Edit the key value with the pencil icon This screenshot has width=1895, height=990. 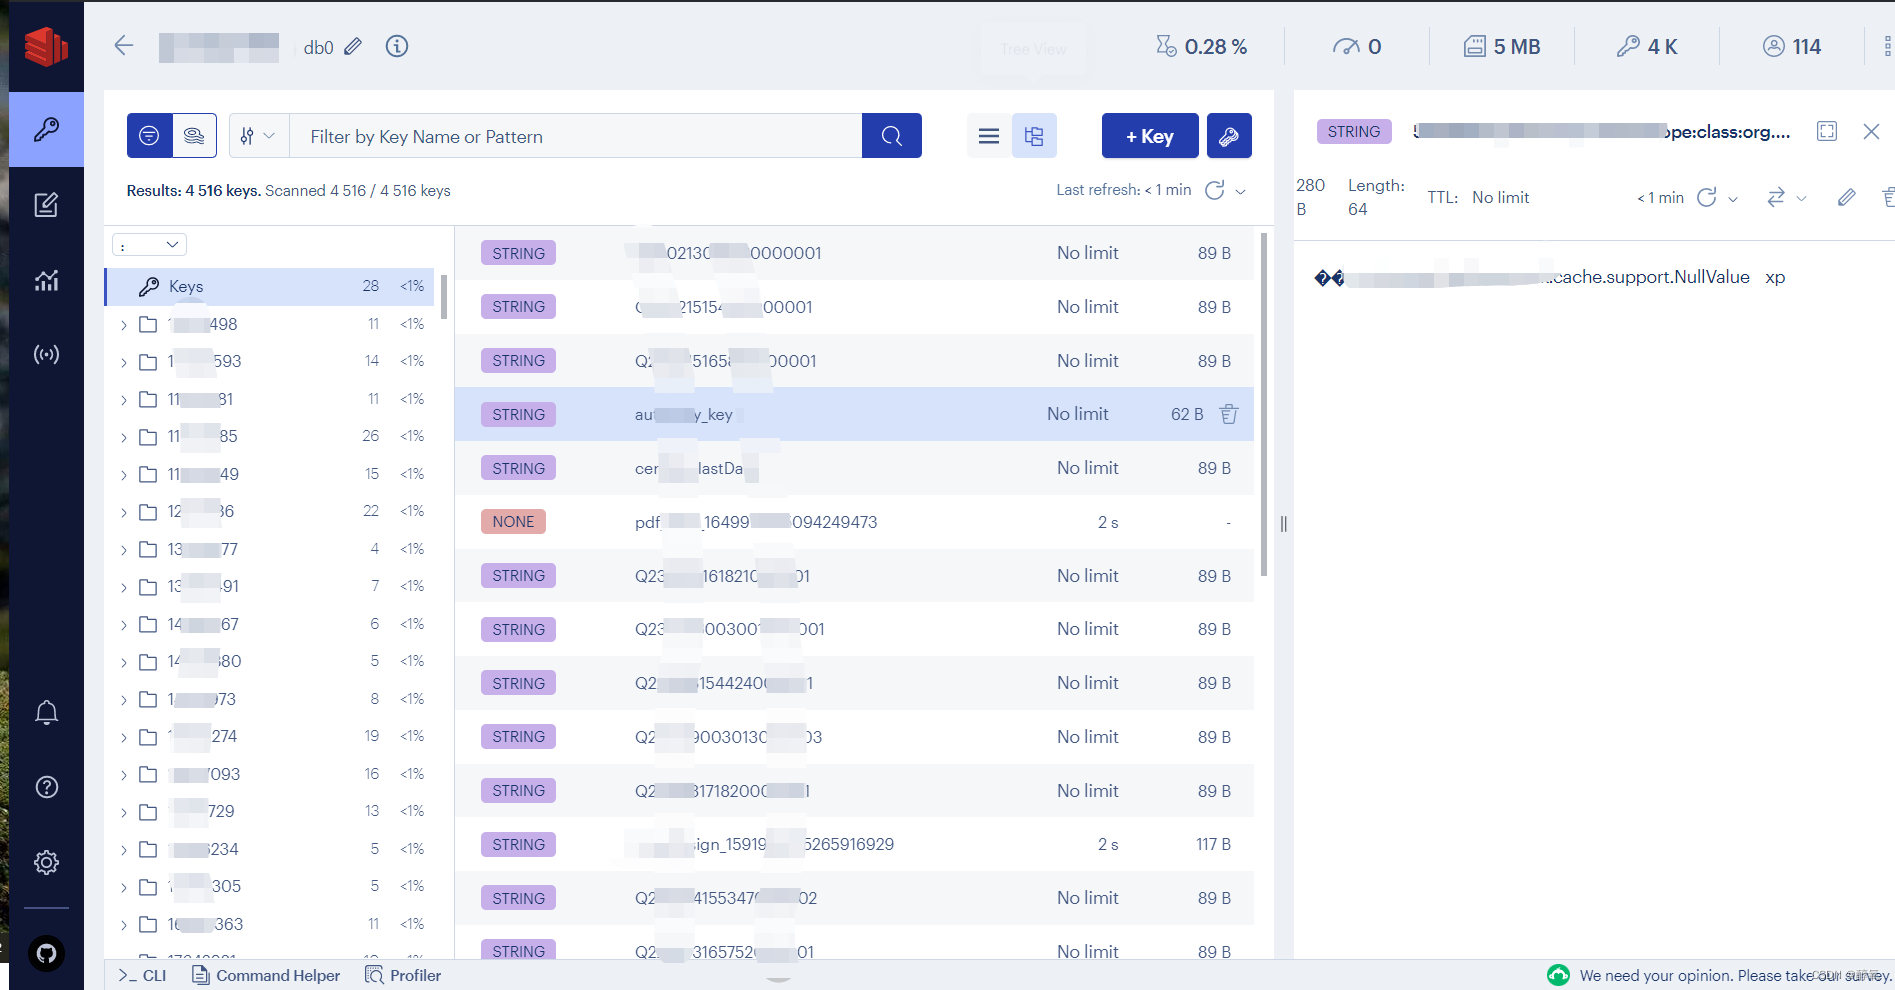pyautogui.click(x=1845, y=197)
